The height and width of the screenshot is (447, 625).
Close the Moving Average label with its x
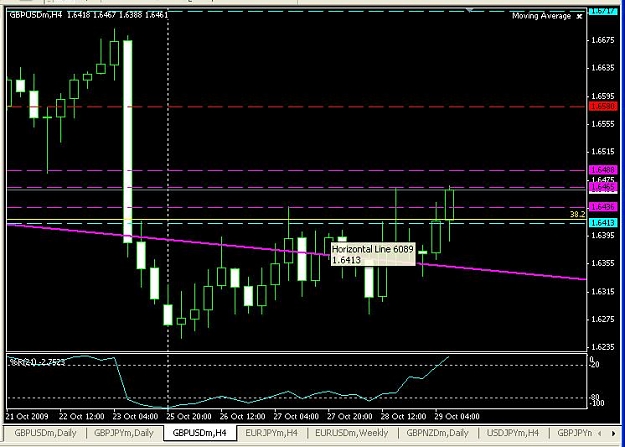[580, 16]
